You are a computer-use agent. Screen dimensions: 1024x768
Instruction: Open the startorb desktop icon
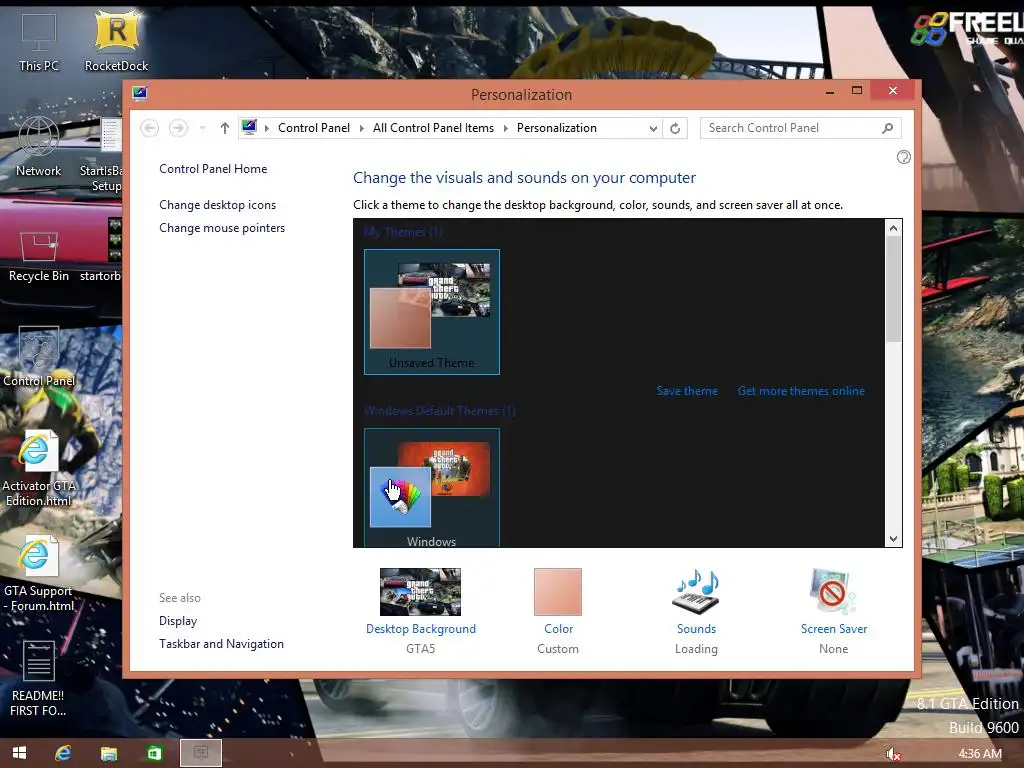104,251
